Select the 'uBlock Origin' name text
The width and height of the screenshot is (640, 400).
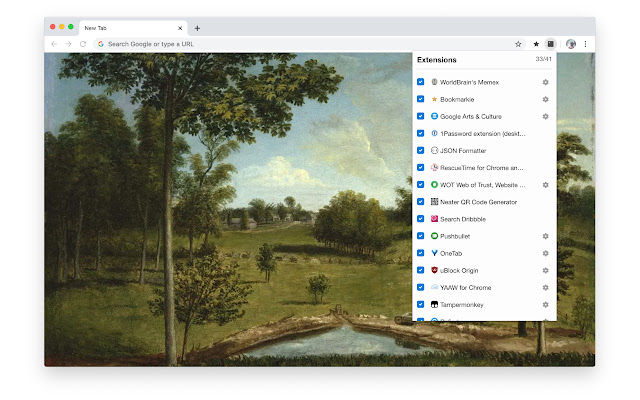coord(459,271)
